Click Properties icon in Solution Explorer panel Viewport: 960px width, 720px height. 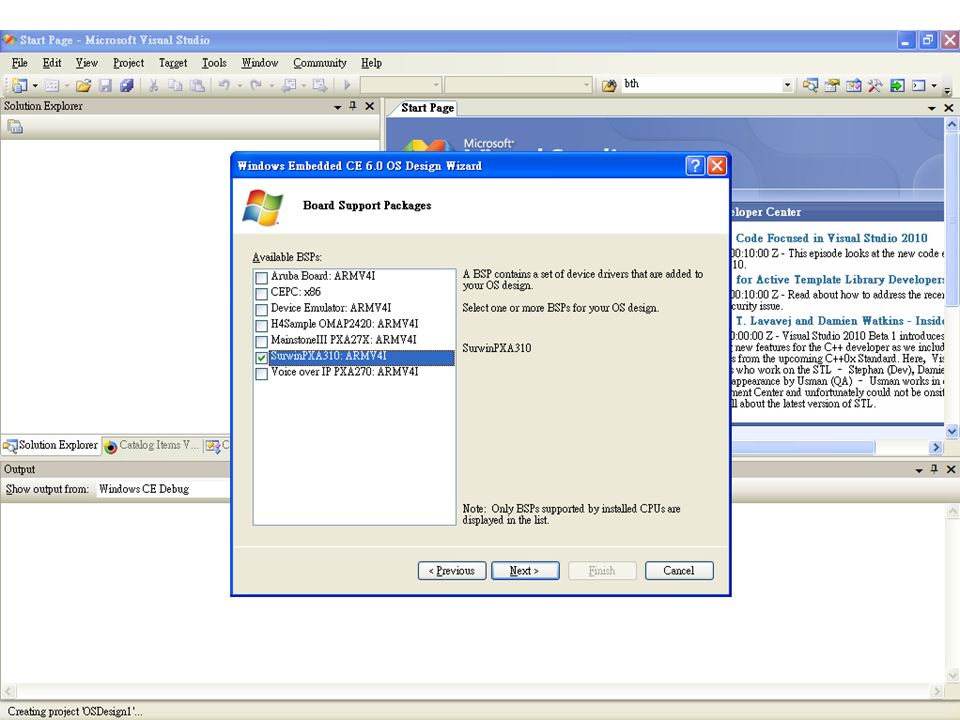point(15,127)
